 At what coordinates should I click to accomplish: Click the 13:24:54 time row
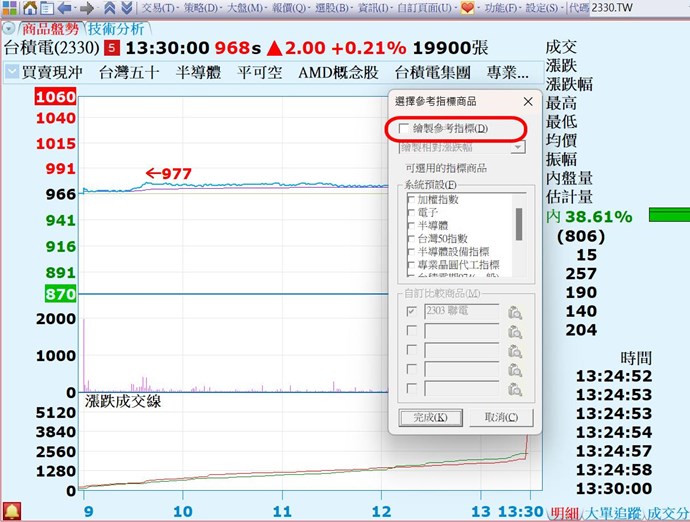614,433
